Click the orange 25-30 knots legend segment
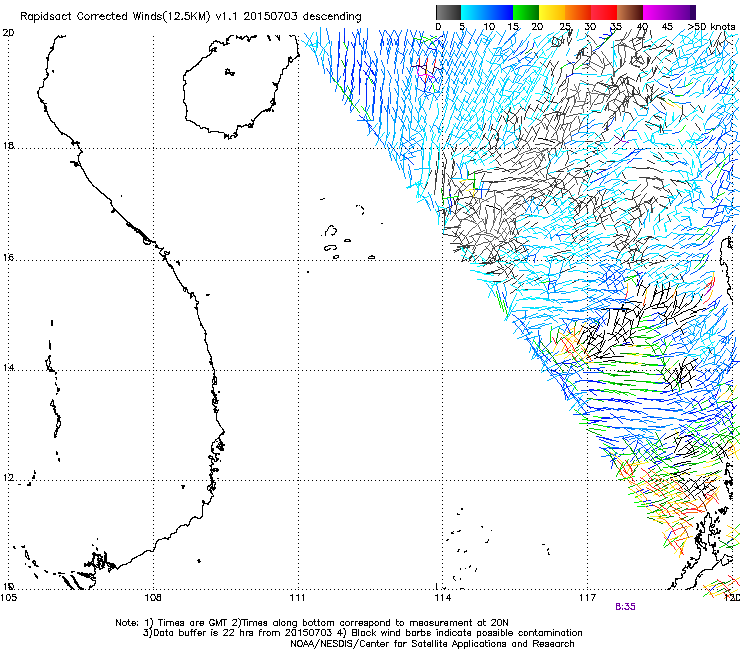Screen dimensions: 740x650 [x=578, y=12]
